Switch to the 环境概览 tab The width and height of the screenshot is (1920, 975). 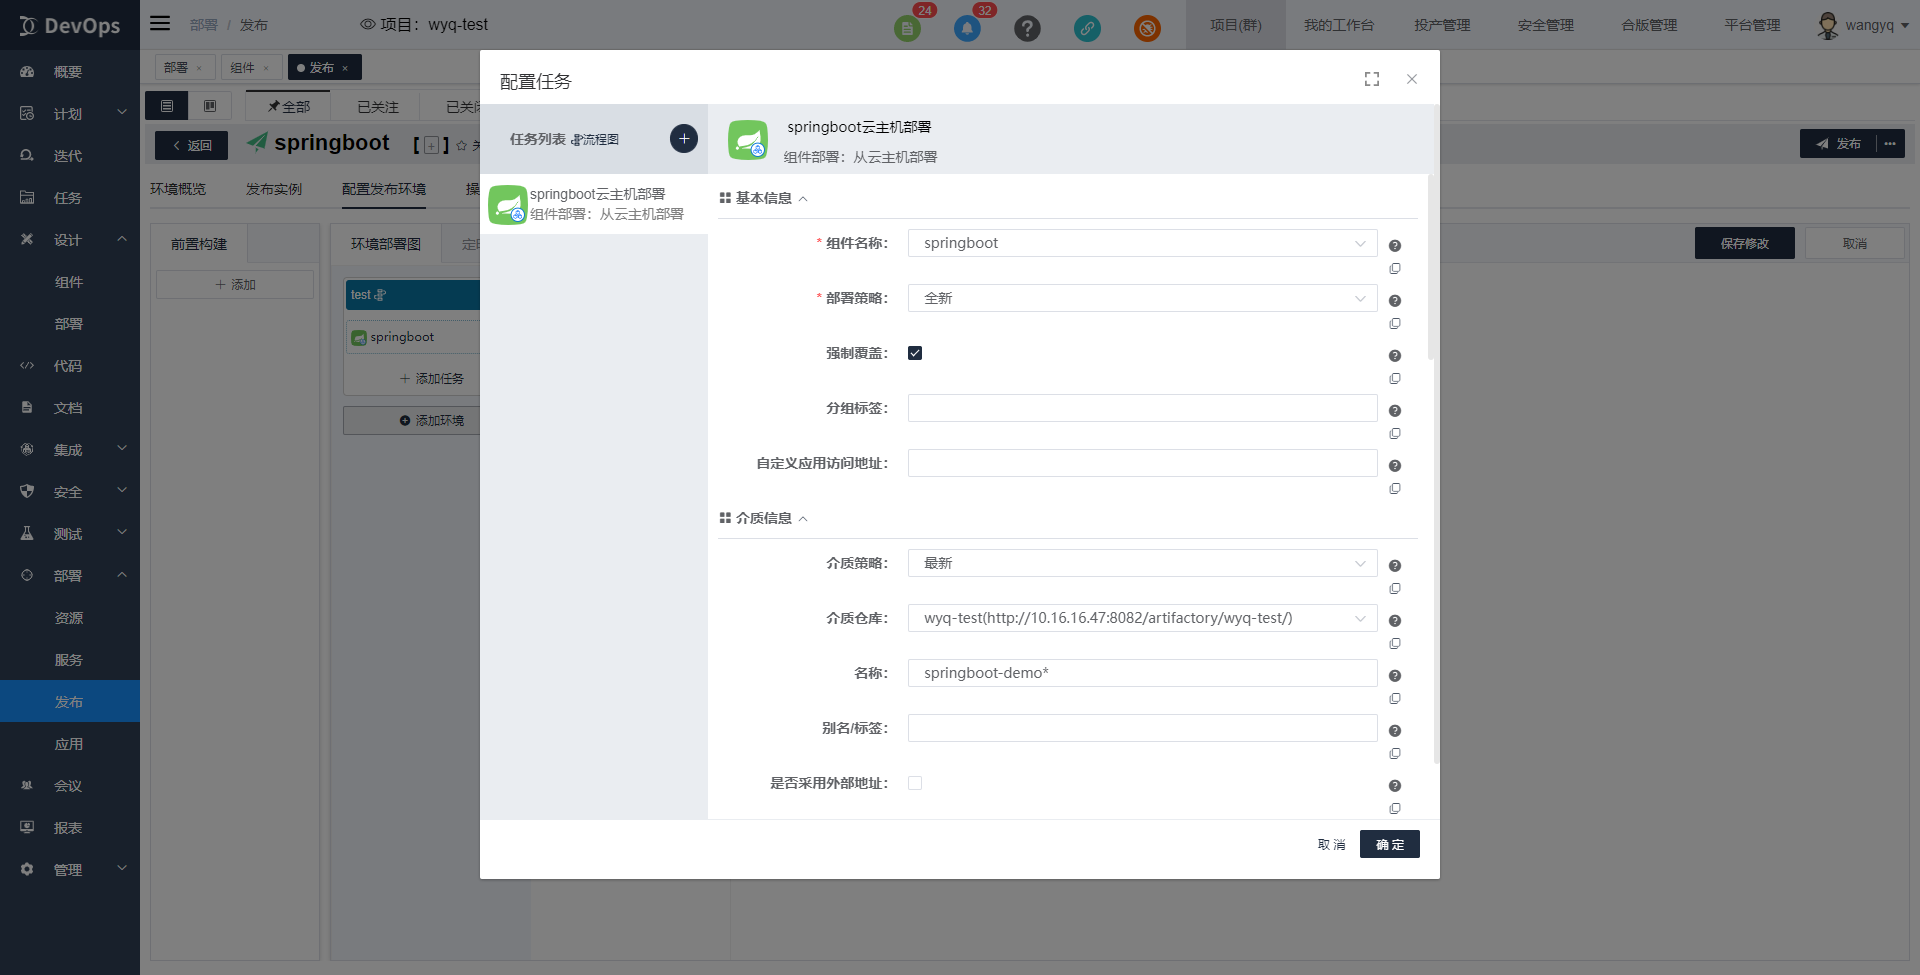178,188
